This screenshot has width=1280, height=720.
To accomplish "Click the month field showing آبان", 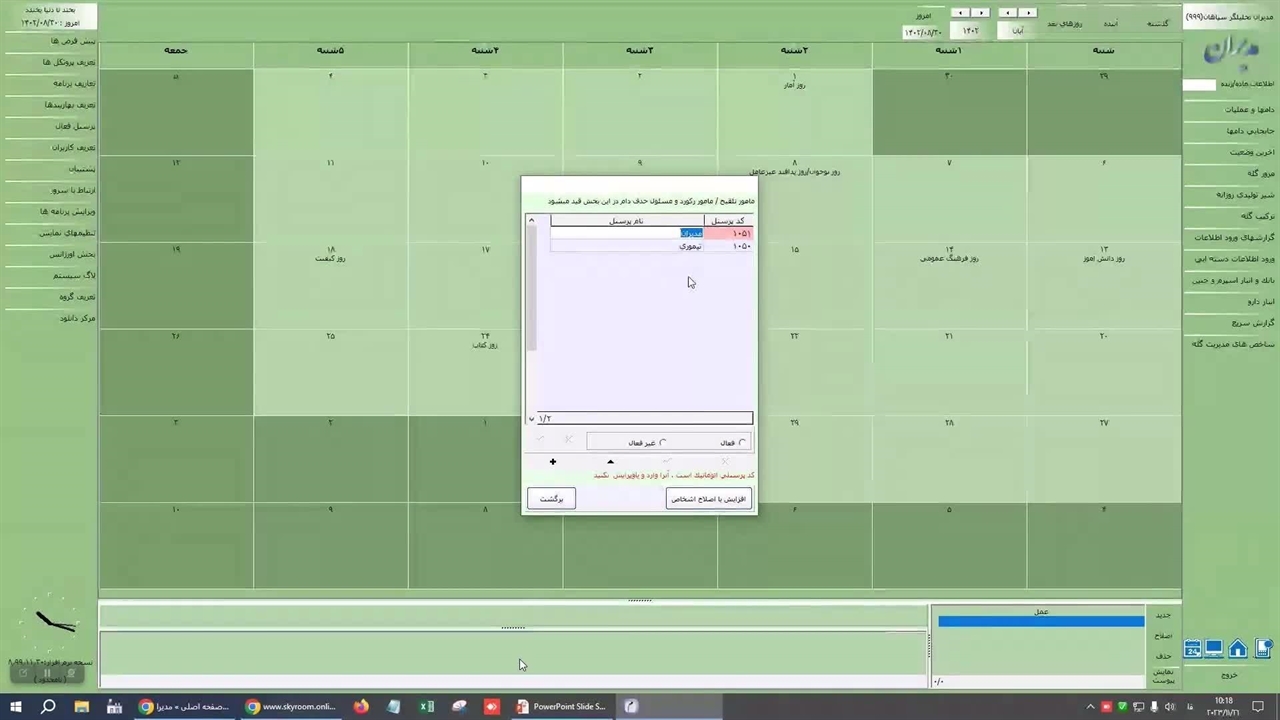I will click(x=1017, y=31).
